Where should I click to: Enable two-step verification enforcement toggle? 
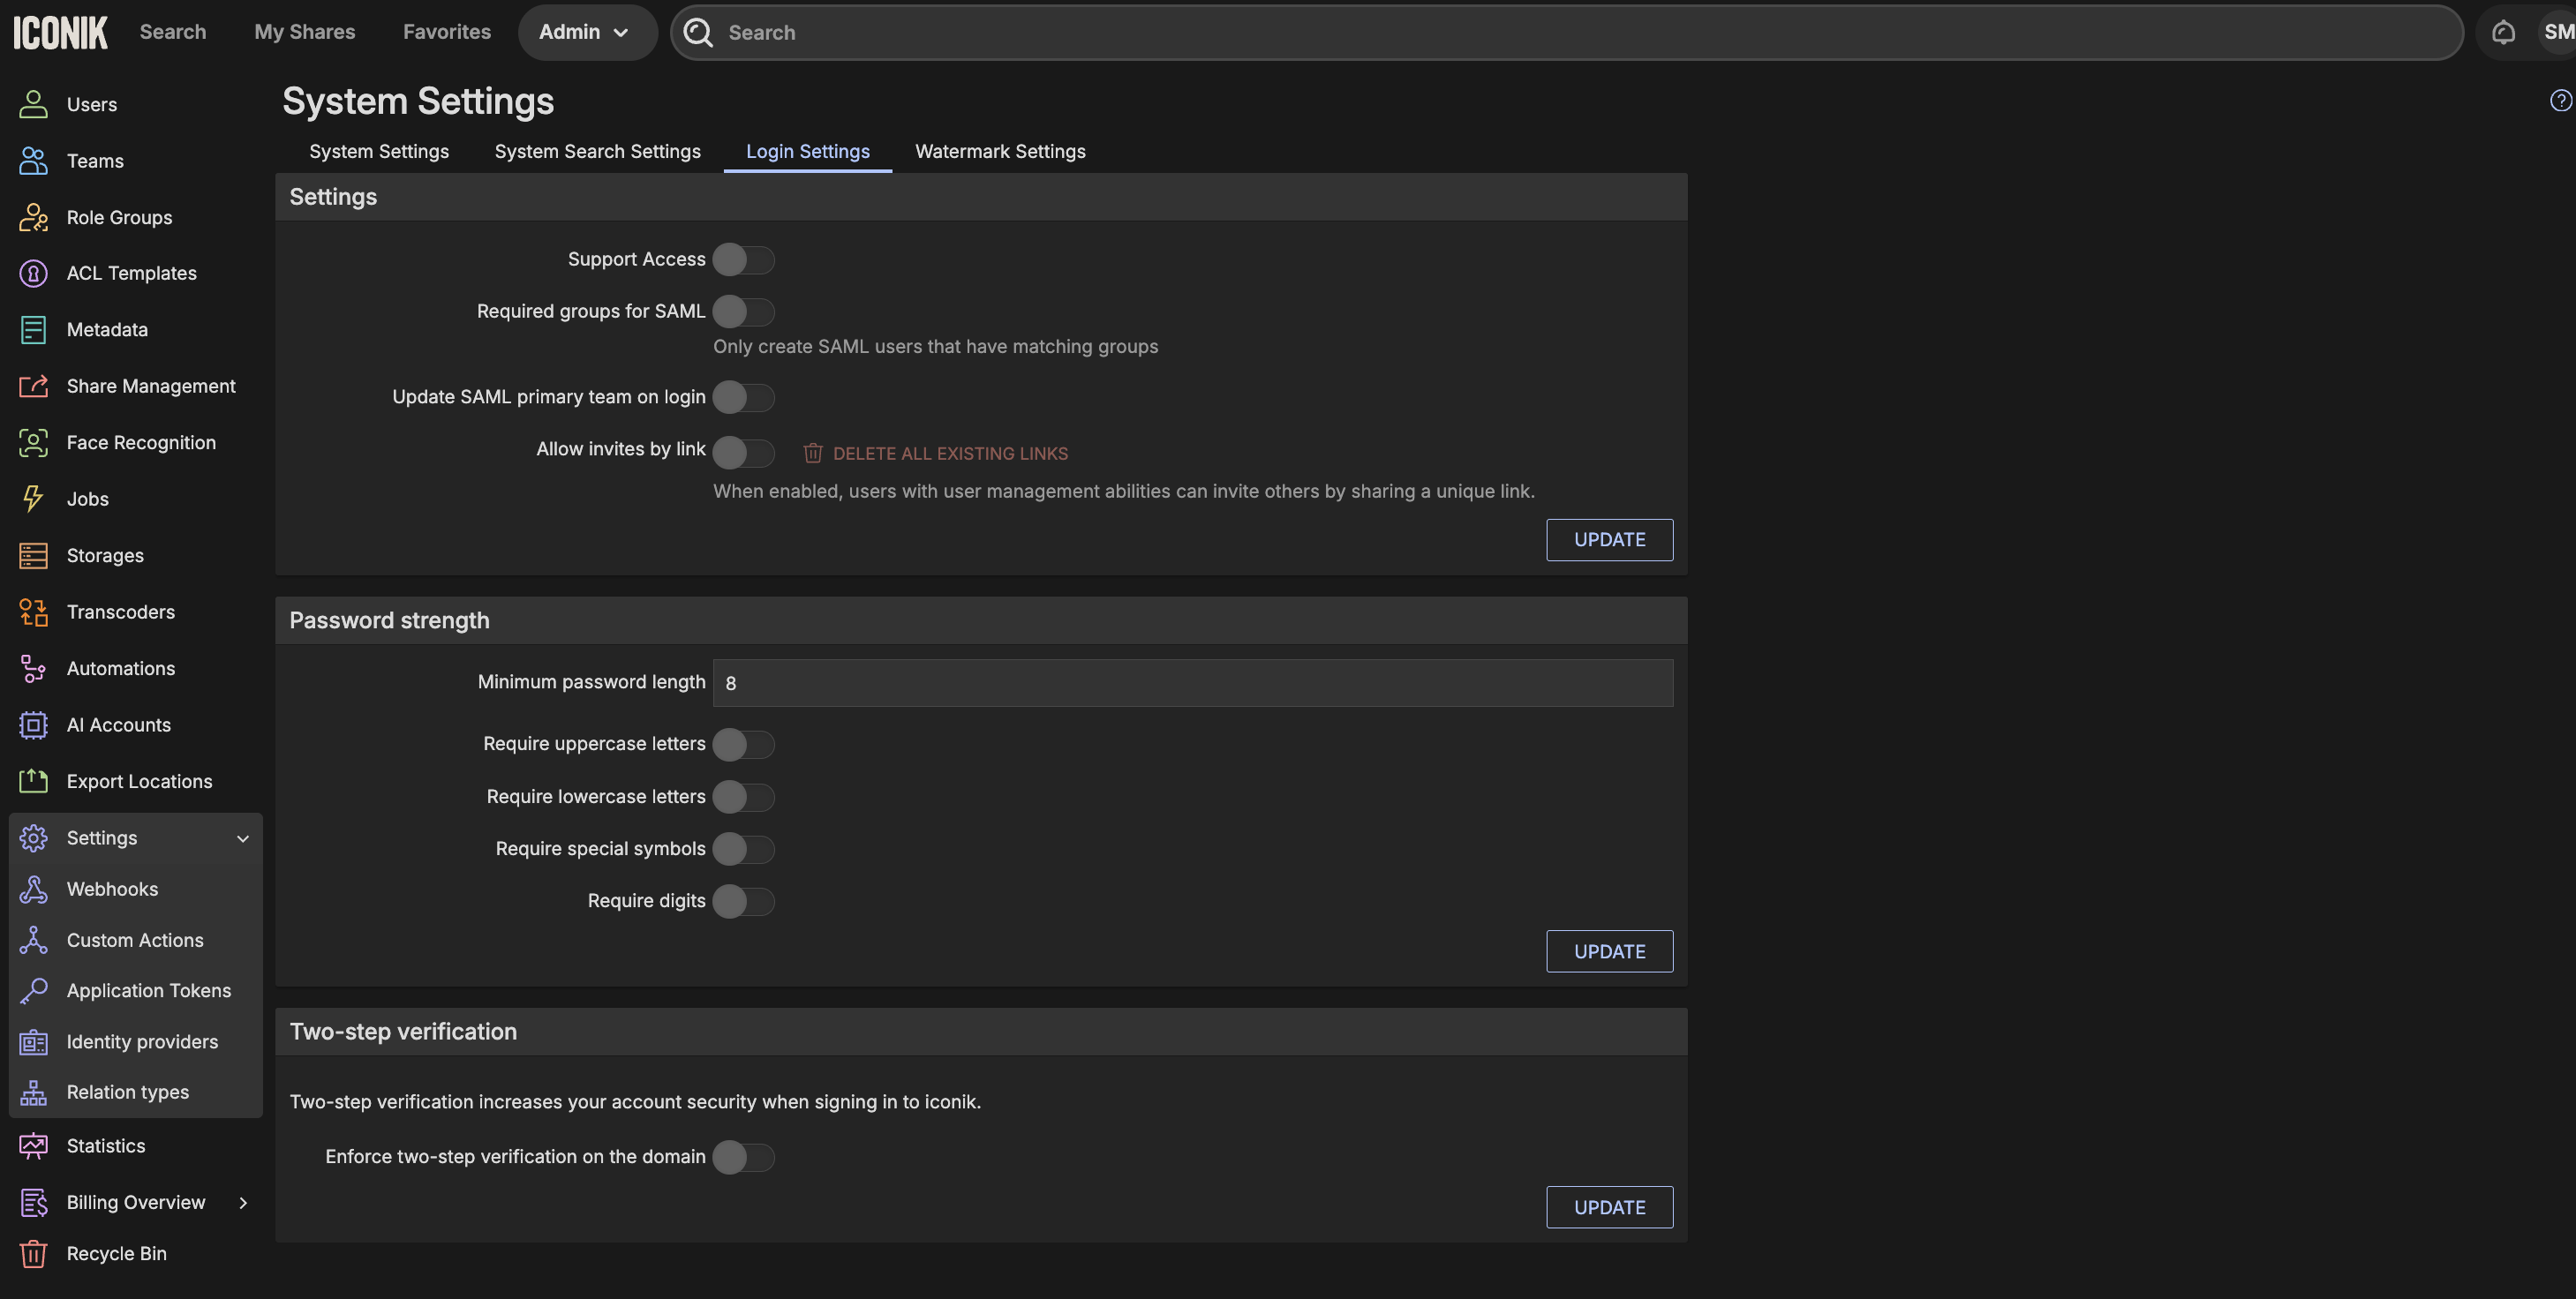click(x=743, y=1157)
